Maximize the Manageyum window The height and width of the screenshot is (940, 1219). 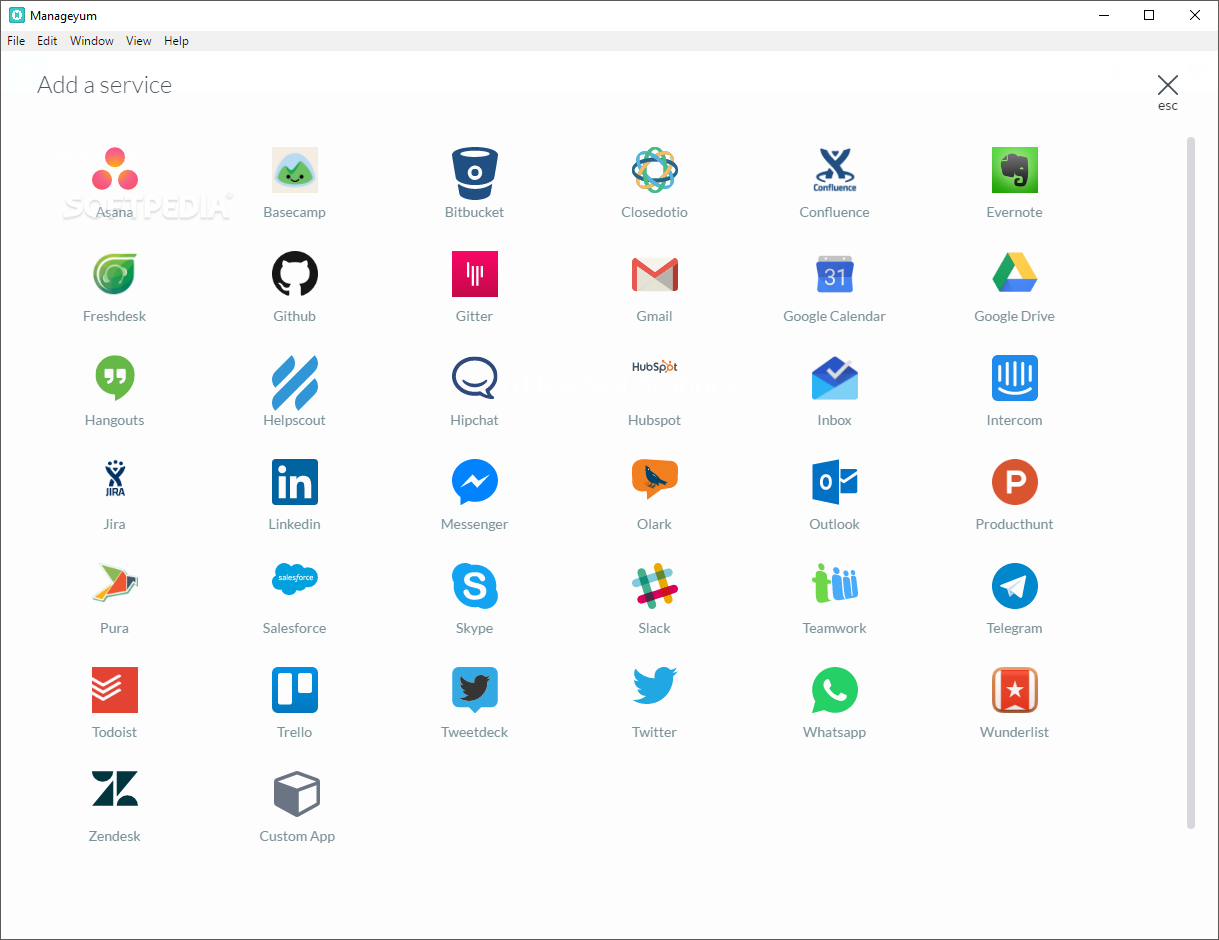click(1149, 15)
